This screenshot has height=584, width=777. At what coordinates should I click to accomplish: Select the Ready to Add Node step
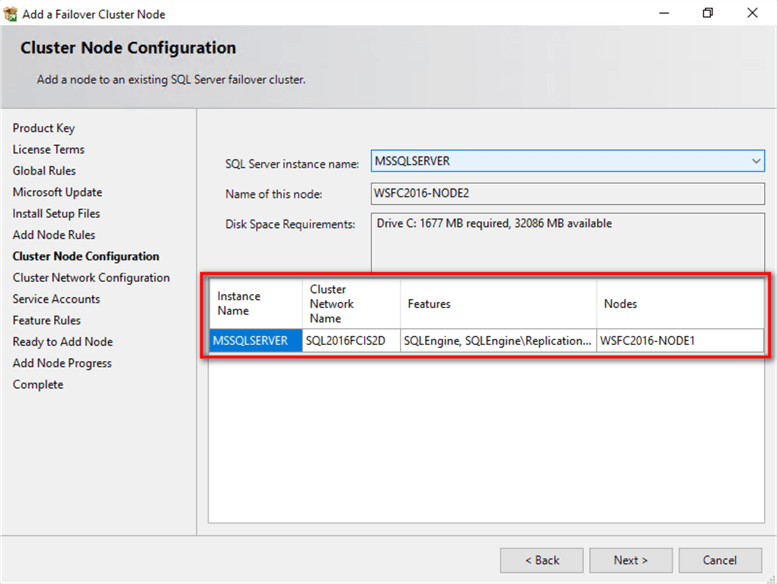tap(62, 342)
